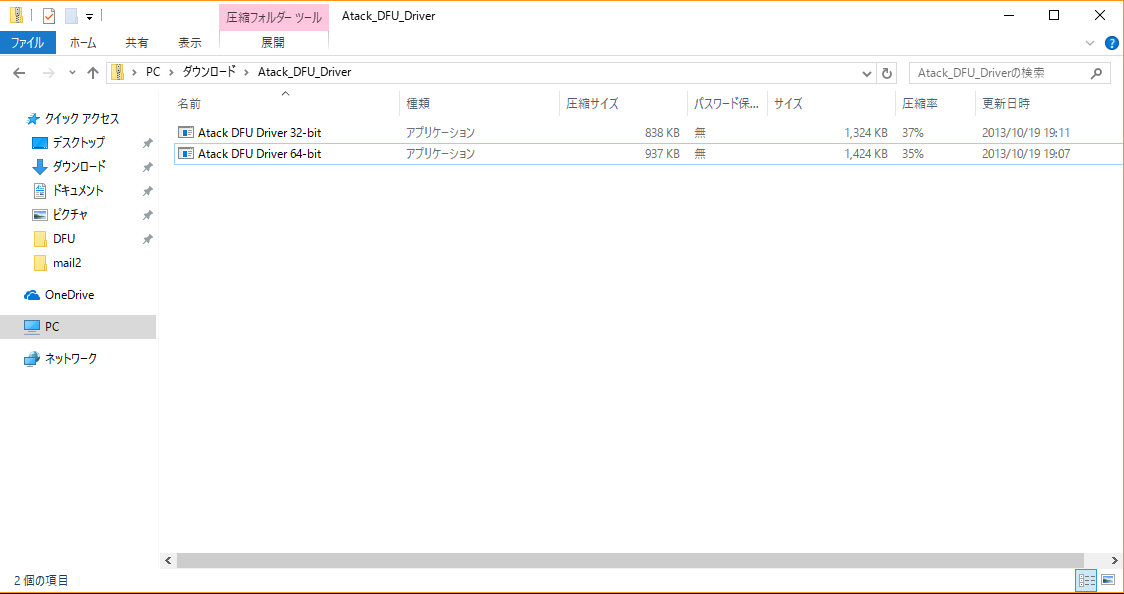1124x594 pixels.
Task: Open the ファイル menu tab
Action: tap(27, 43)
